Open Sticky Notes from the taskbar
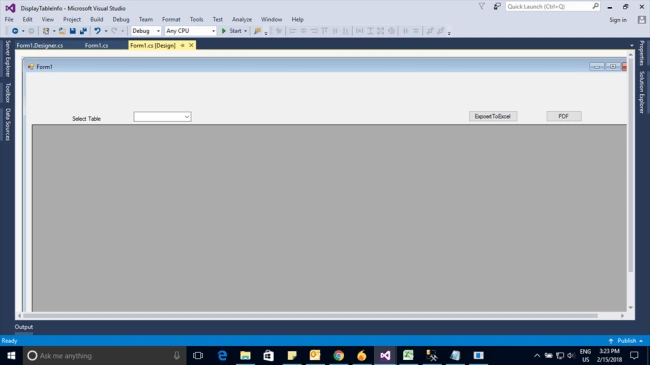This screenshot has height=365, width=650. [292, 355]
